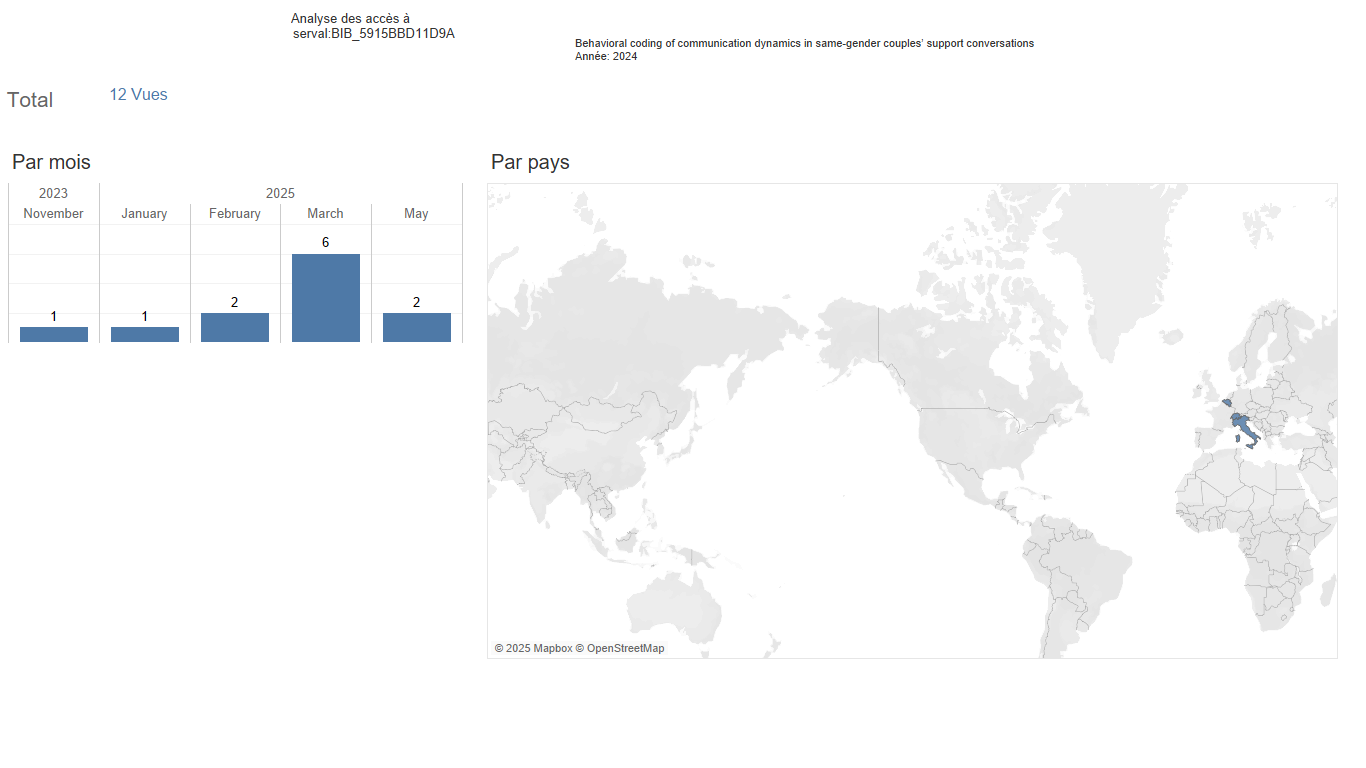Click the 'March' month header
The image size is (1366, 768).
[326, 214]
